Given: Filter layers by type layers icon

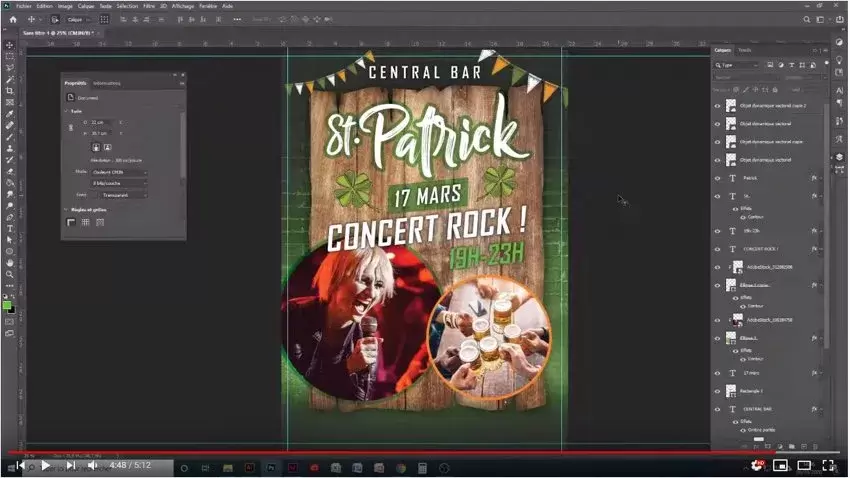Looking at the screenshot, I should (x=791, y=65).
